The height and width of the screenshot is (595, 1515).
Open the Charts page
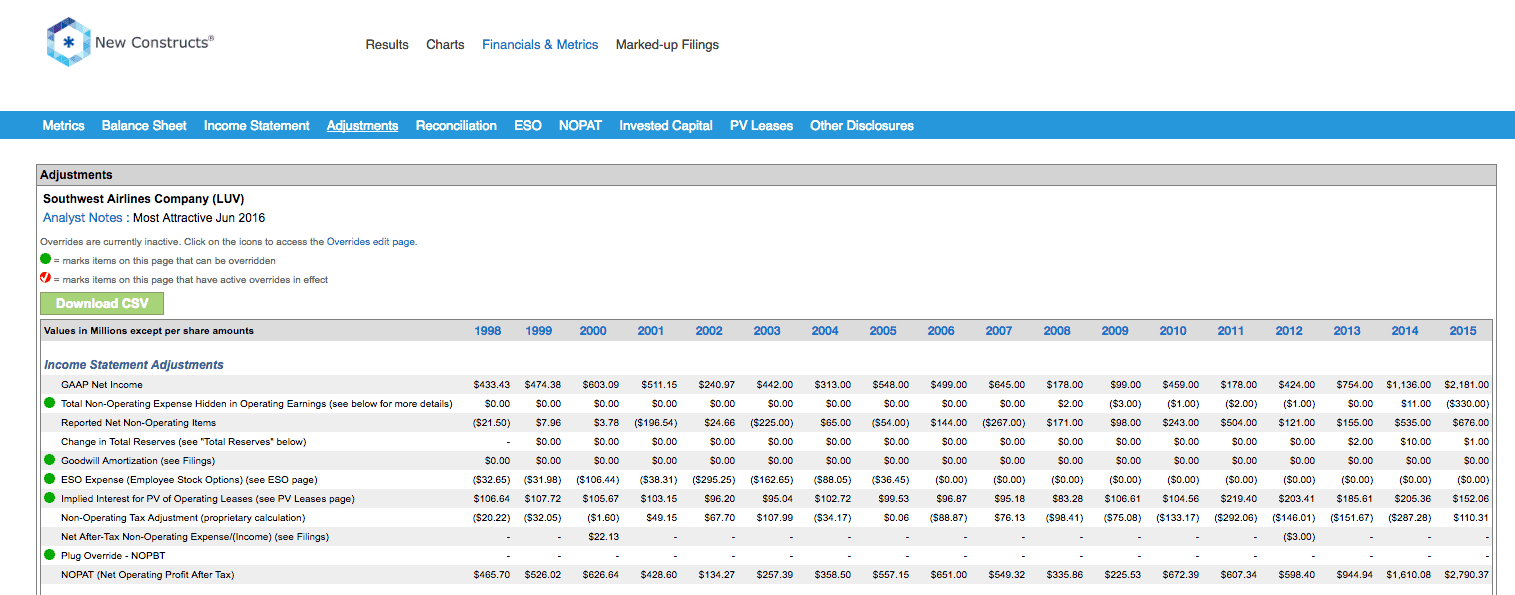pos(445,44)
